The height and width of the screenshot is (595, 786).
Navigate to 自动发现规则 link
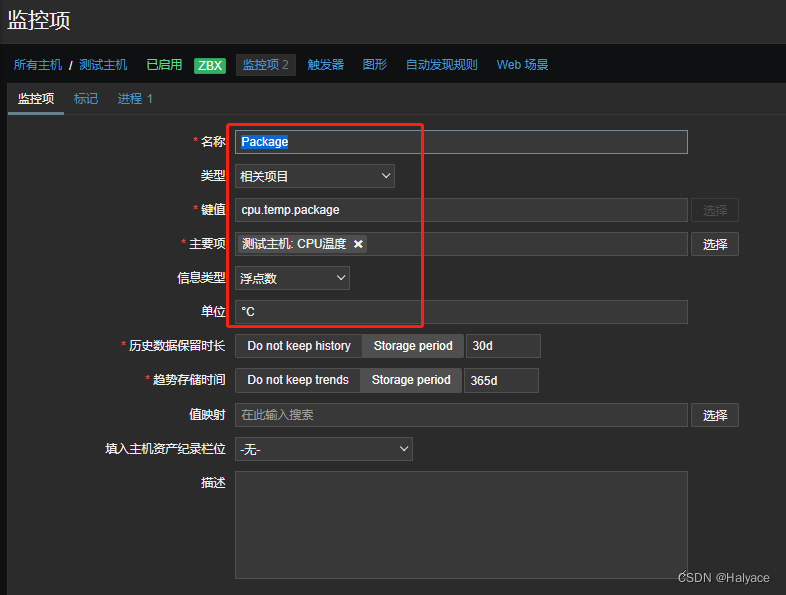point(441,65)
